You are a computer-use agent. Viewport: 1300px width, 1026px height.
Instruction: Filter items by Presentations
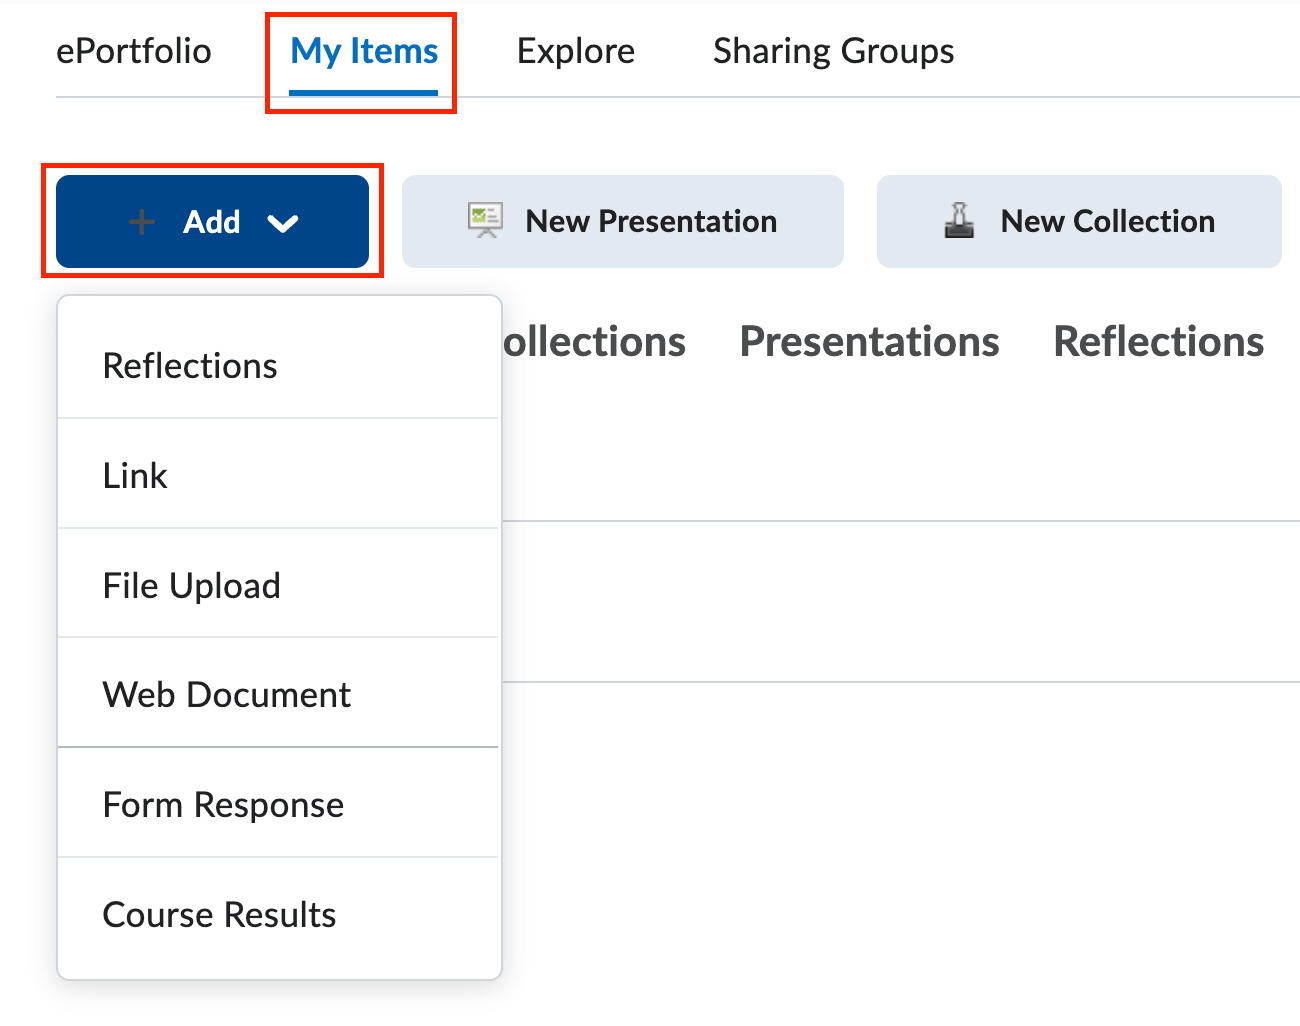pos(869,341)
